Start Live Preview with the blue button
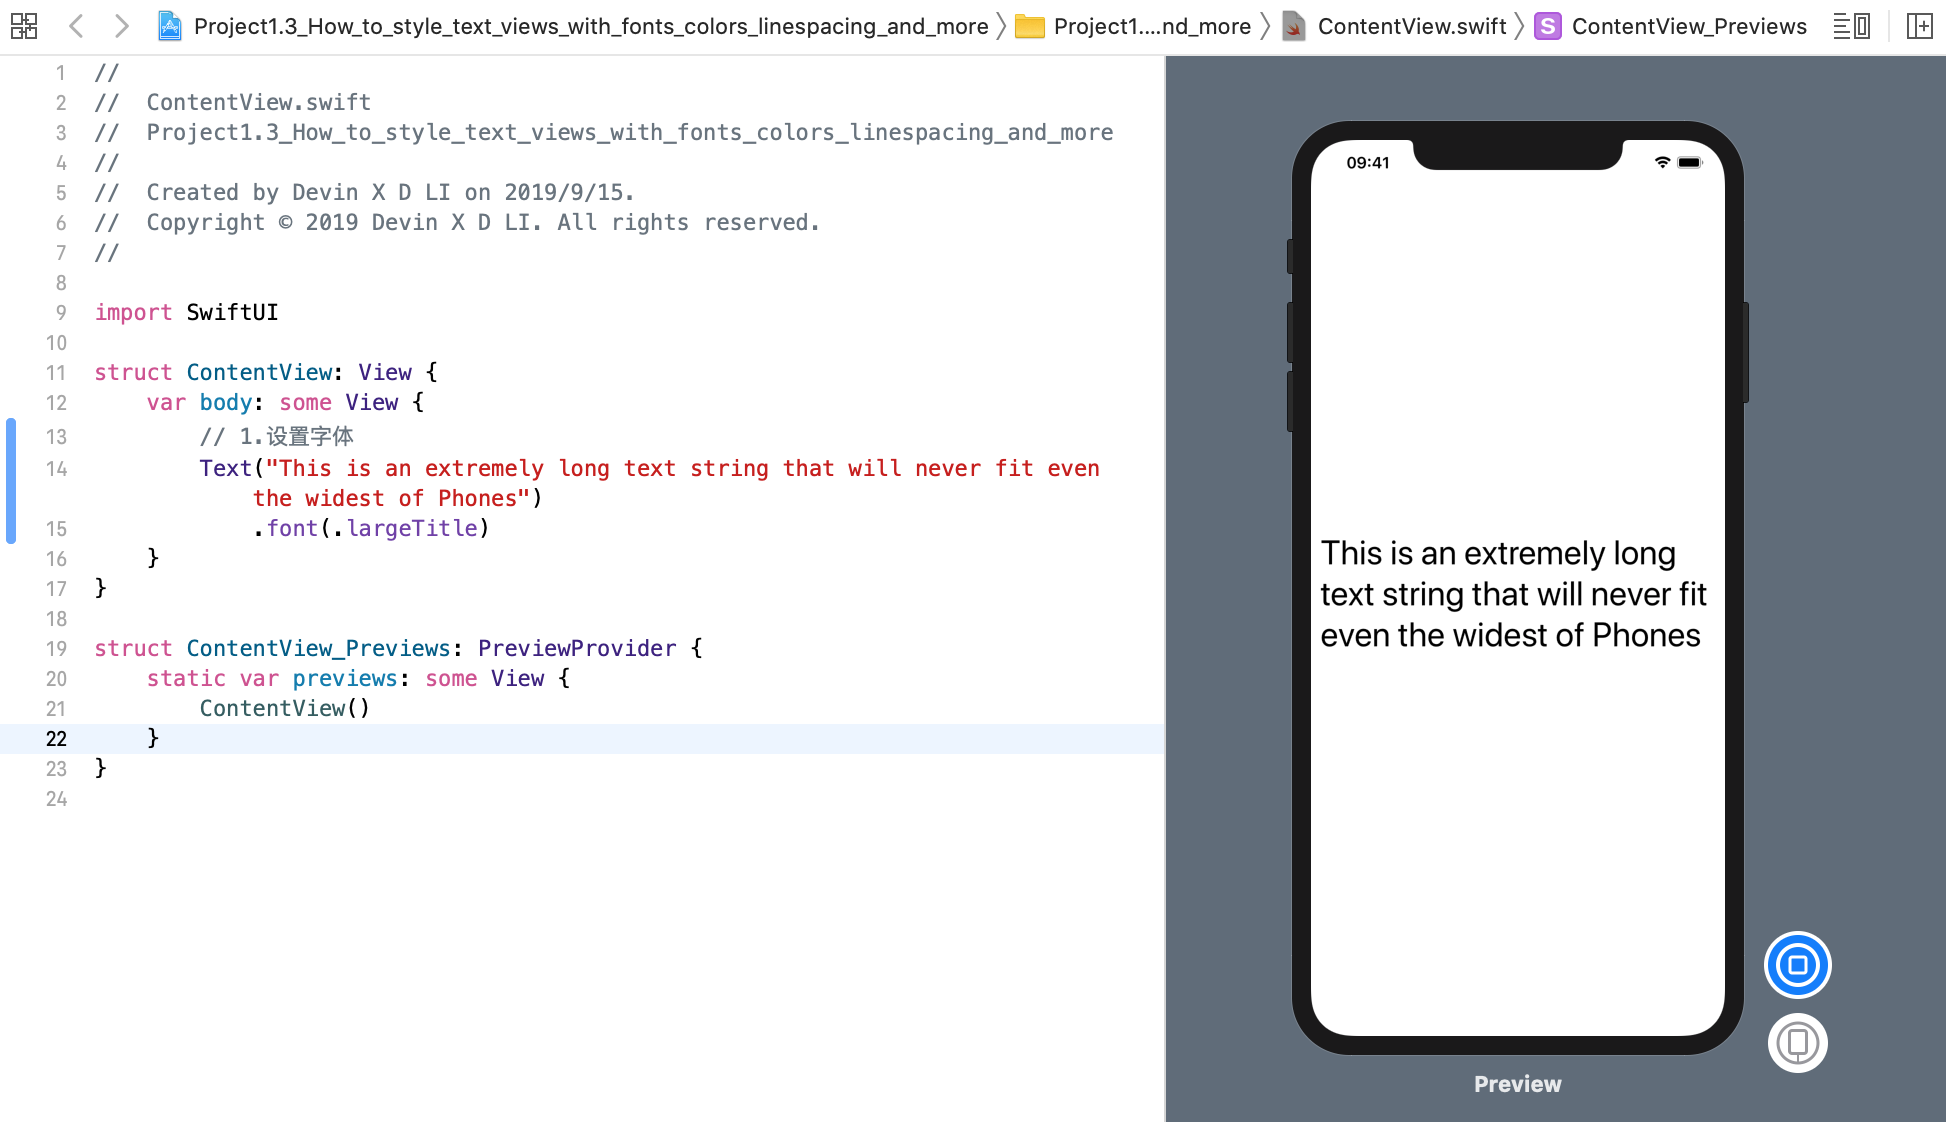This screenshot has width=1946, height=1122. pos(1797,965)
